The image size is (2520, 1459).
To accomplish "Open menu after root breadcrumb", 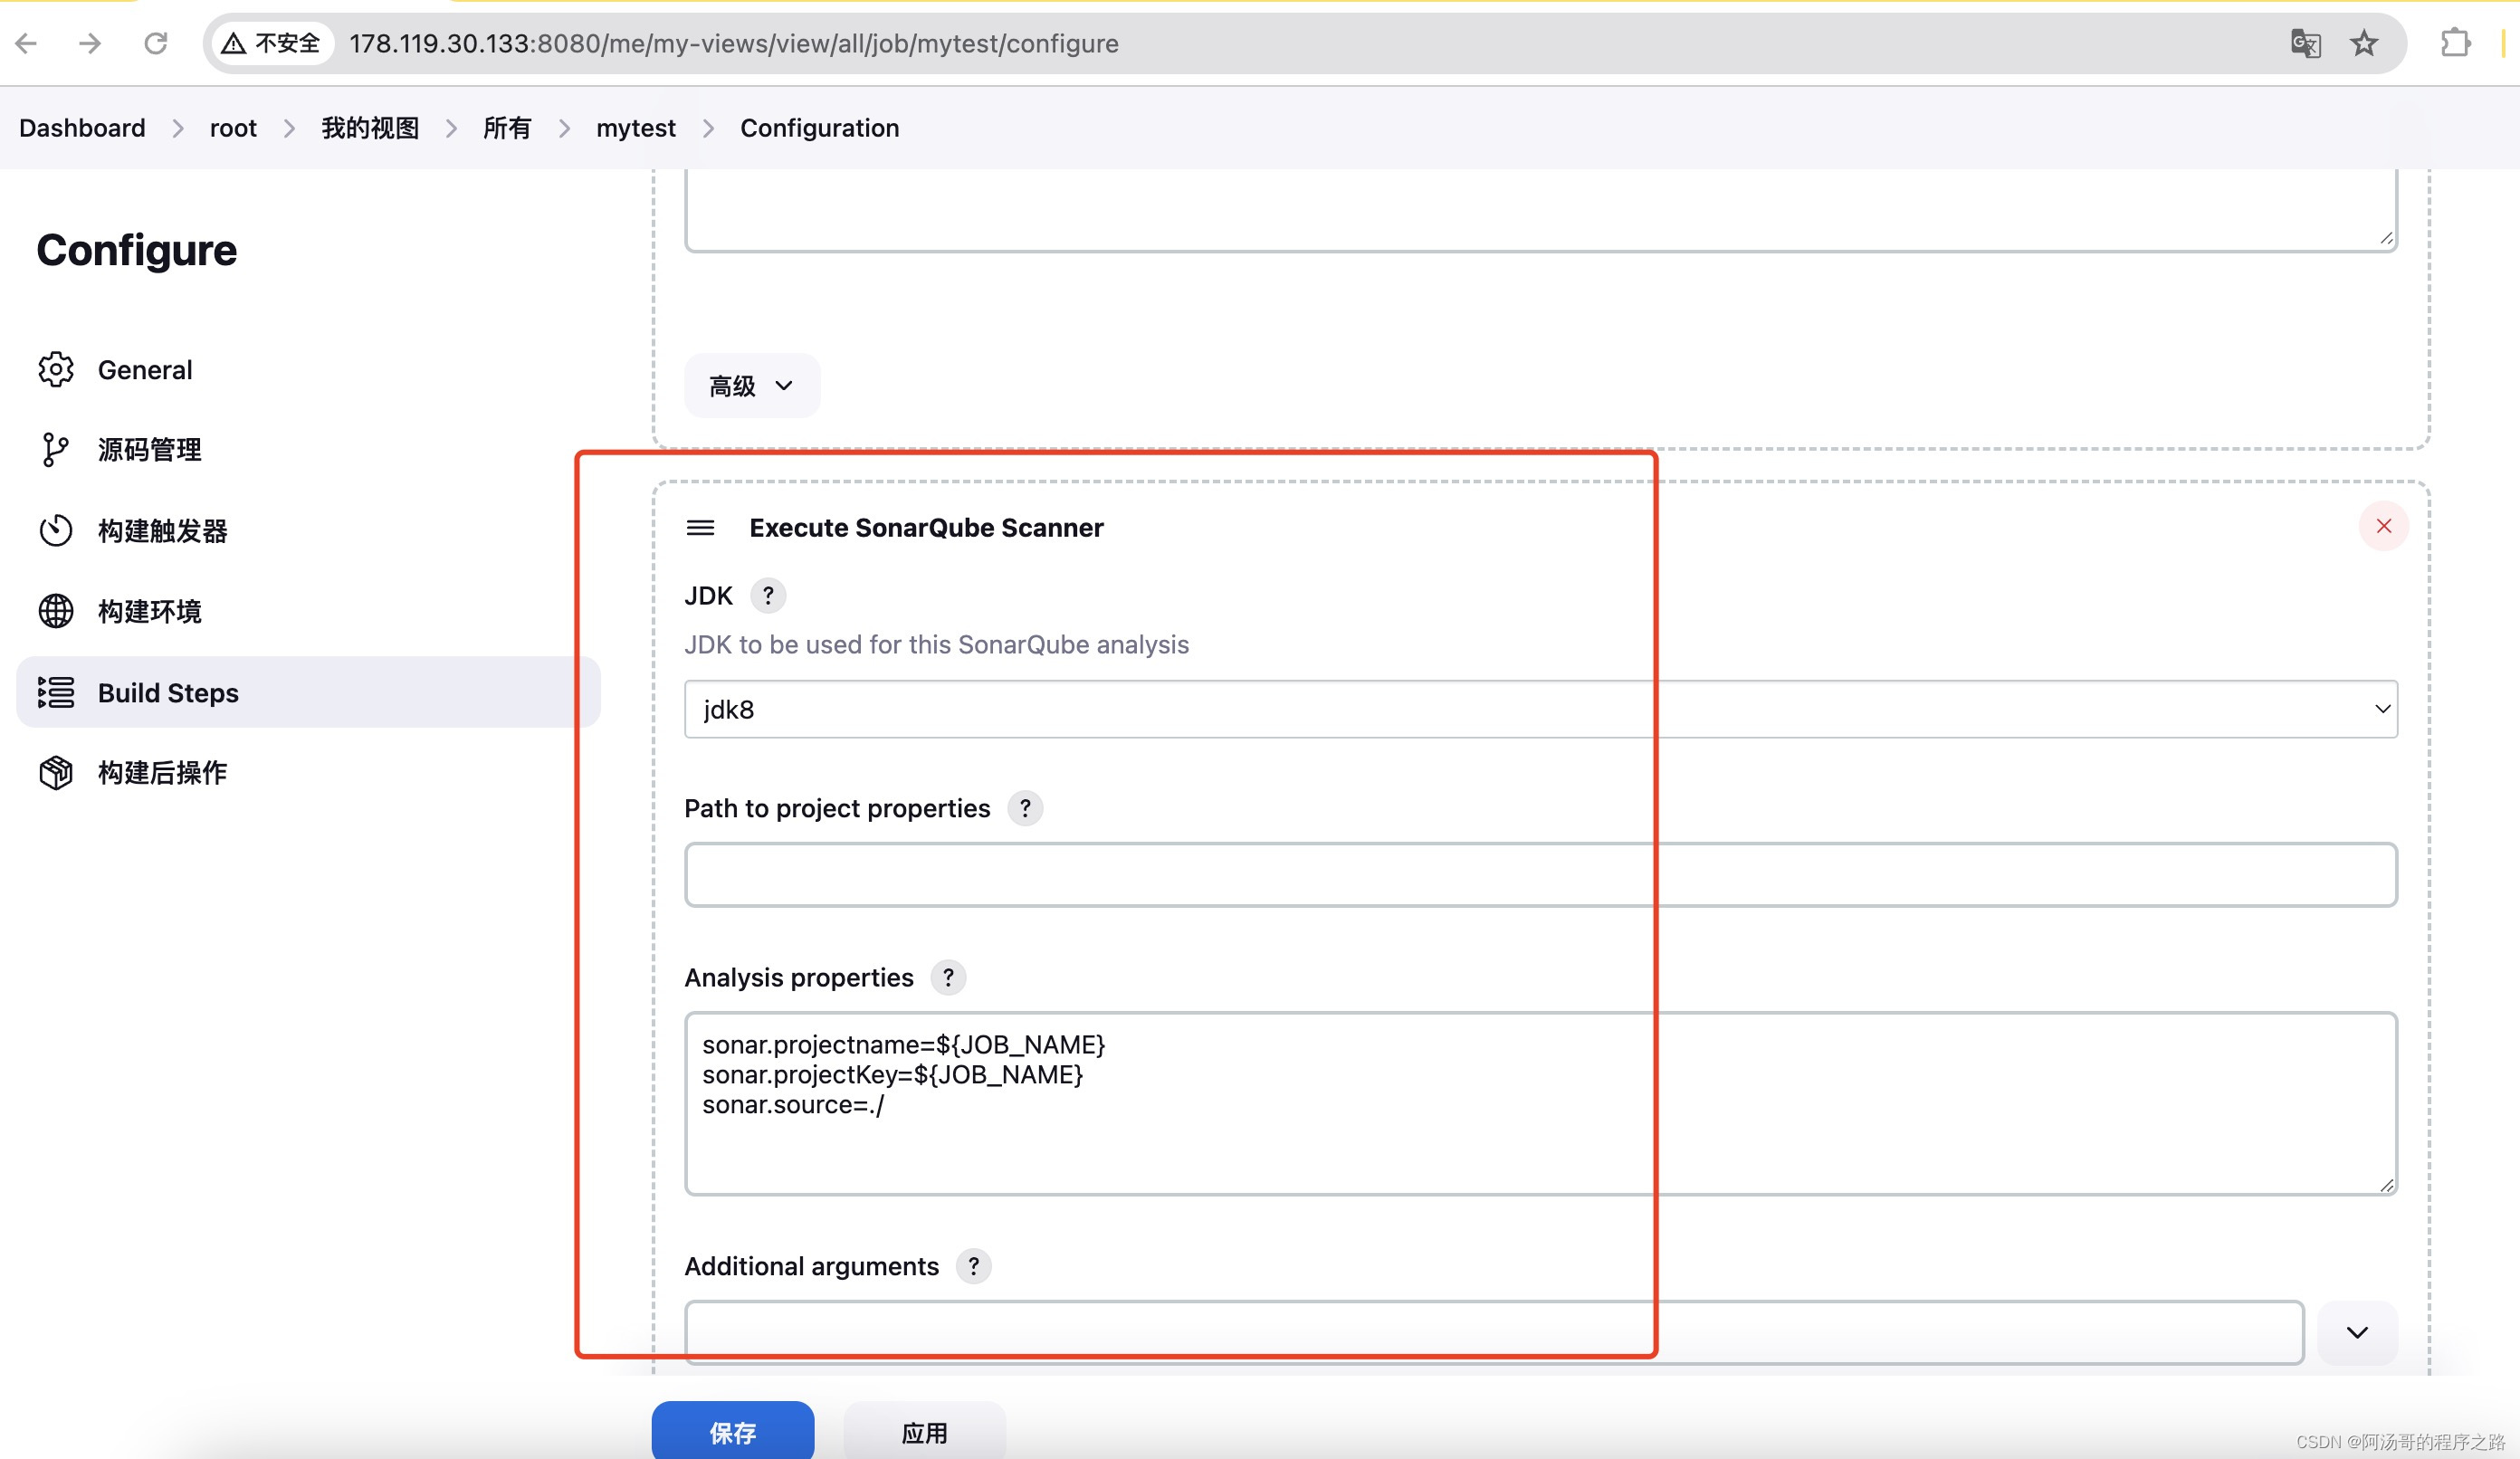I will click(289, 128).
